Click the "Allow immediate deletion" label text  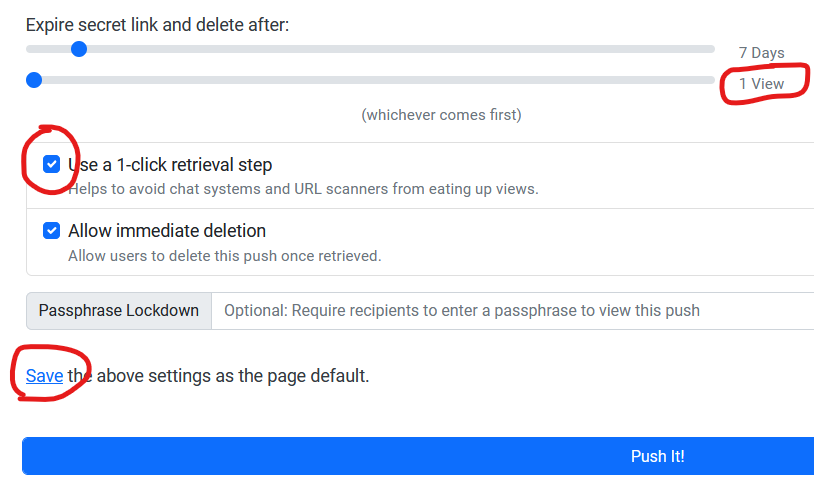coord(167,231)
